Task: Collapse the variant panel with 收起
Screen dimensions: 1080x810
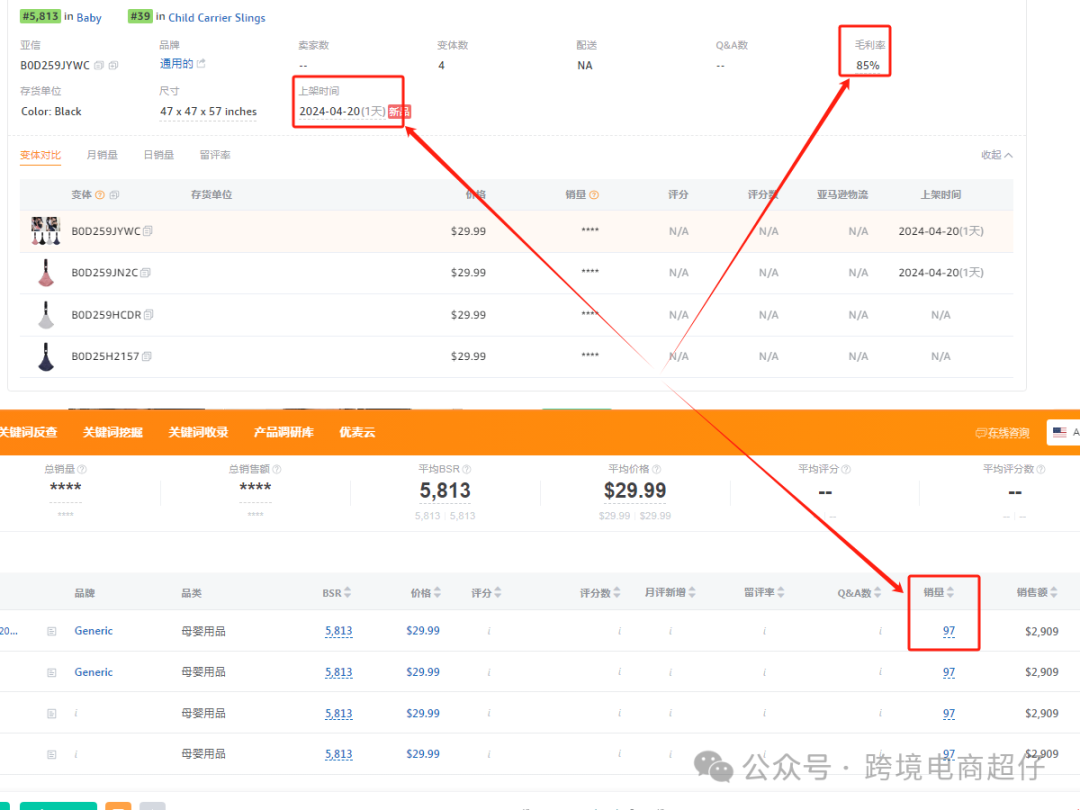Action: point(996,155)
